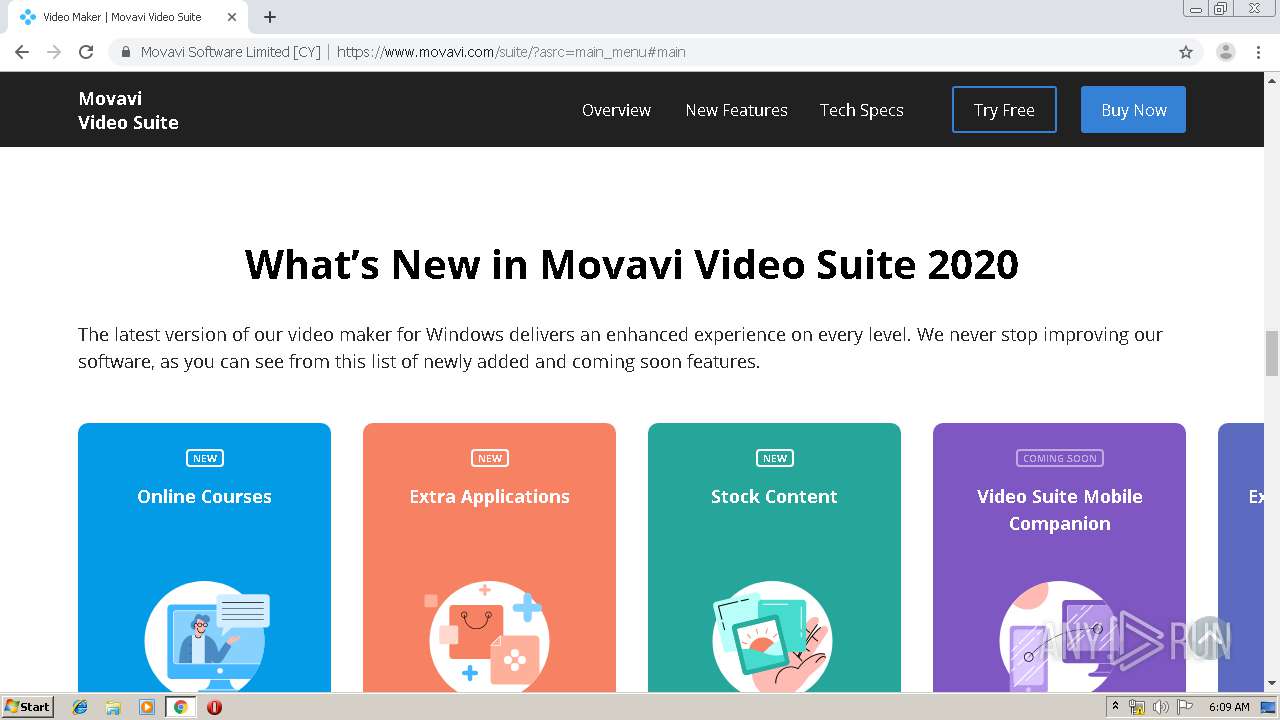Screen dimensions: 1280x720
Task: Click the NEW badge on Stock Content
Action: (775, 458)
